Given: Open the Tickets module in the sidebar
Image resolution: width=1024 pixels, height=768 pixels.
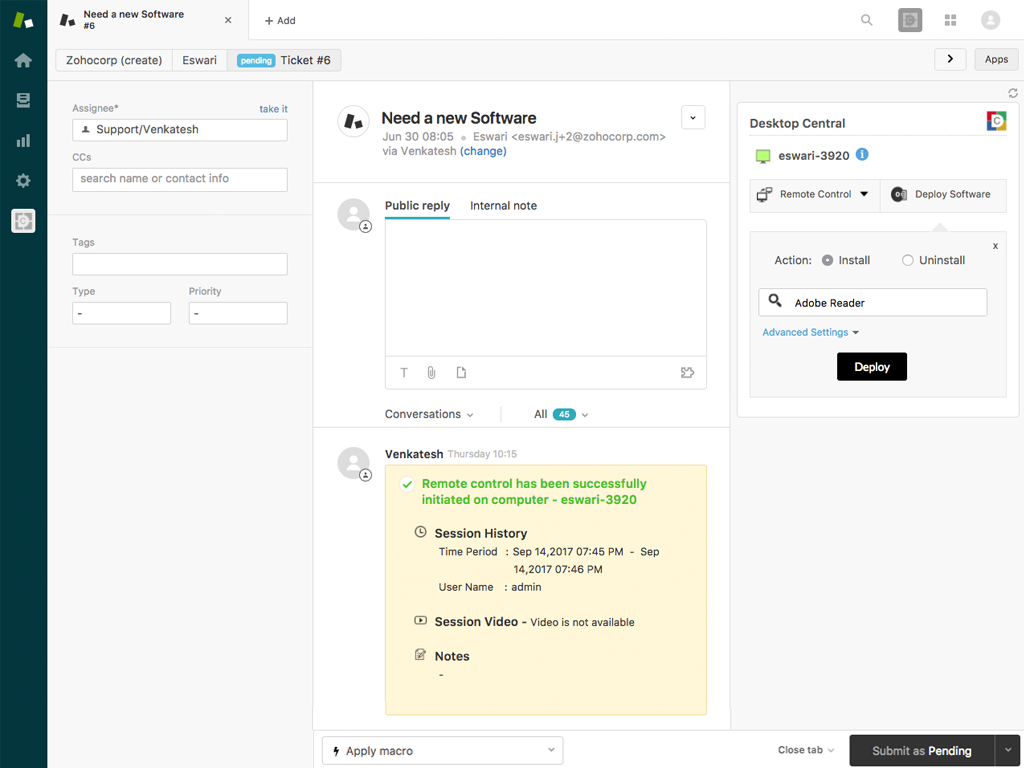Looking at the screenshot, I should [22, 100].
